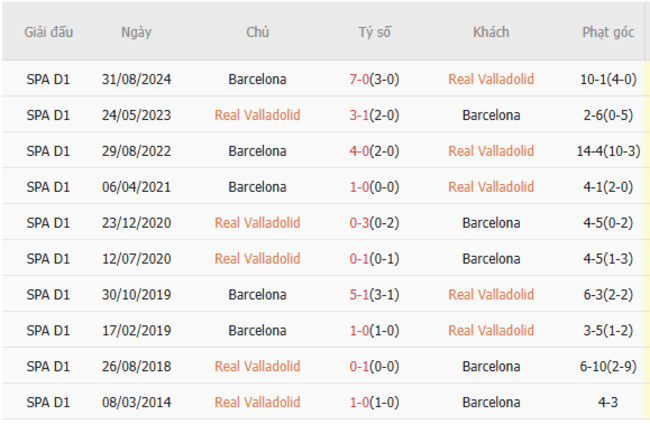Click the "Tỷ số" score column header
Image resolution: width=650 pixels, height=424 pixels.
tap(375, 32)
